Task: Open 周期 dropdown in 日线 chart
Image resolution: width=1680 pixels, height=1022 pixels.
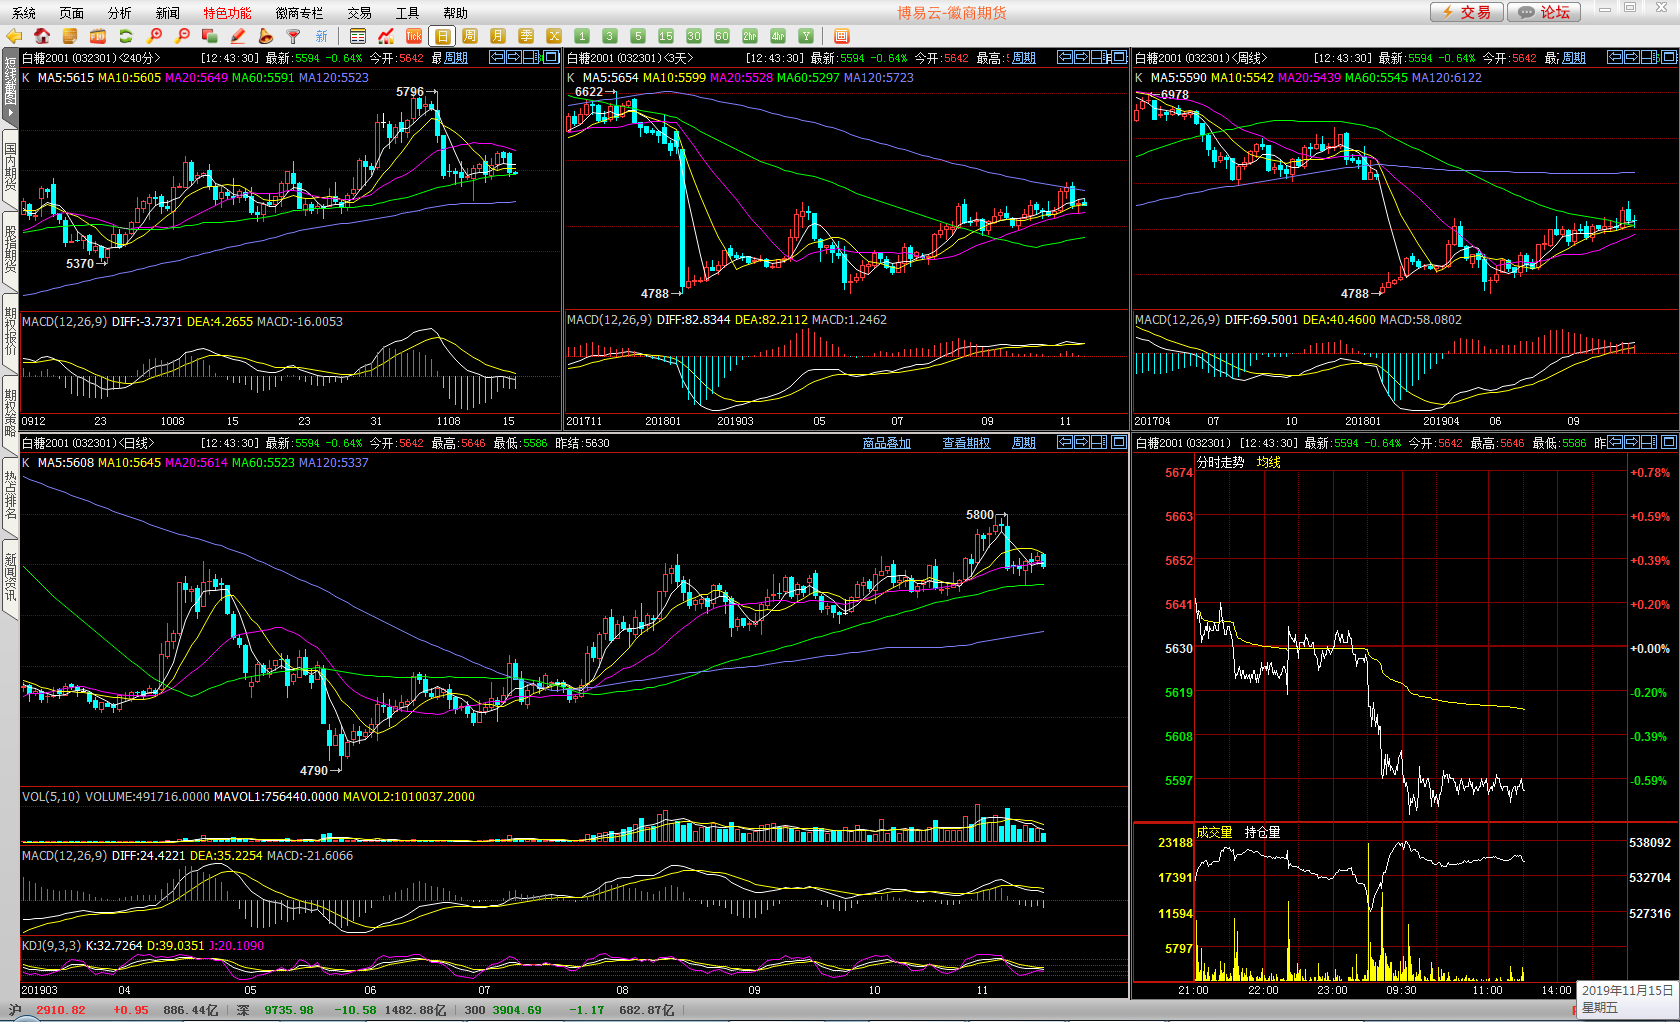Action: coord(1024,443)
